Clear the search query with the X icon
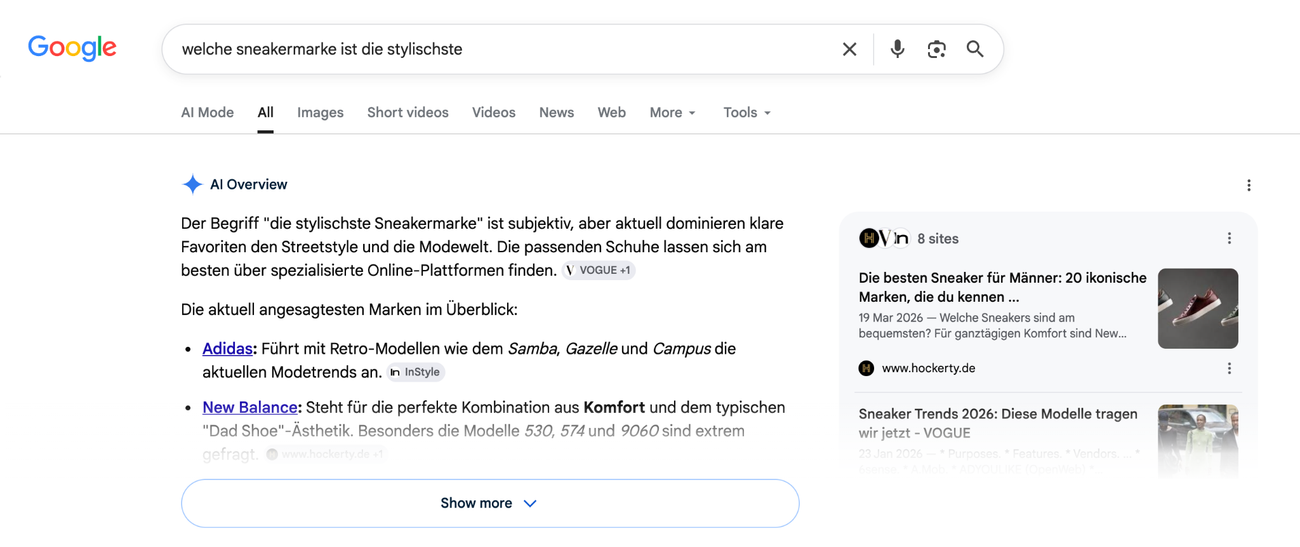This screenshot has width=1300, height=547. click(849, 49)
